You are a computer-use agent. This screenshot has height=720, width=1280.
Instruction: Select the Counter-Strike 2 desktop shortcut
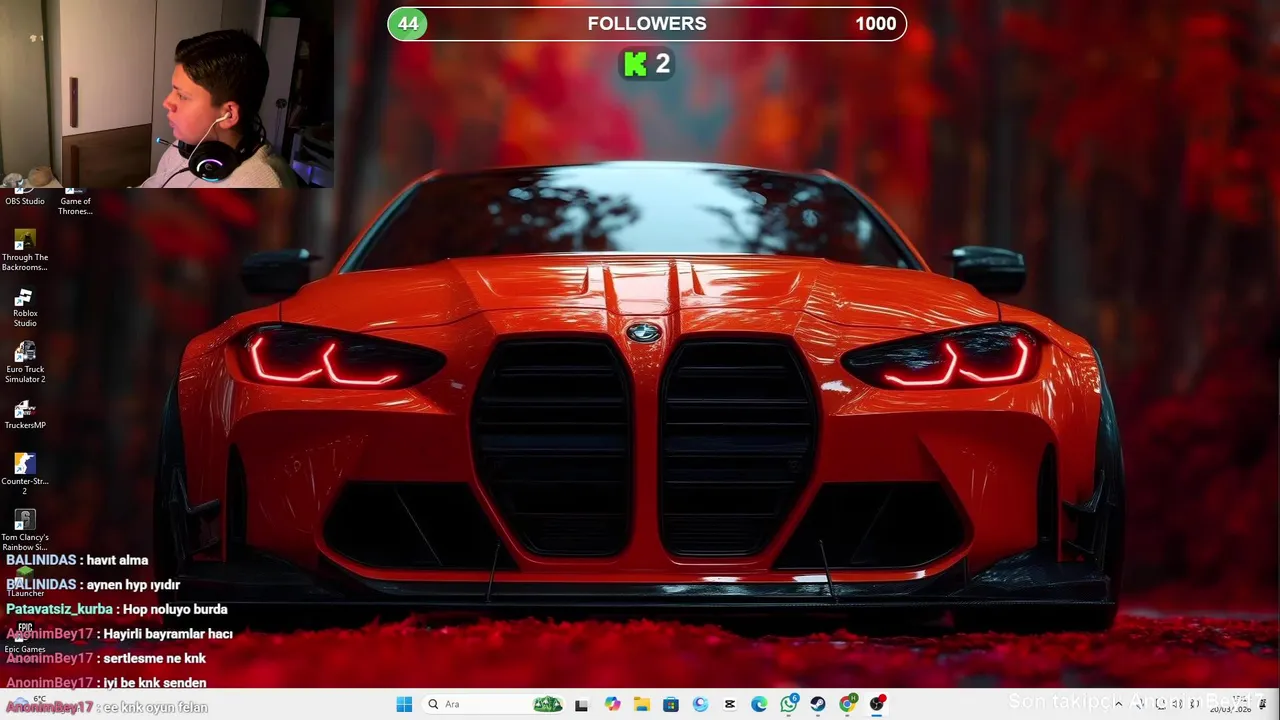coord(25,474)
